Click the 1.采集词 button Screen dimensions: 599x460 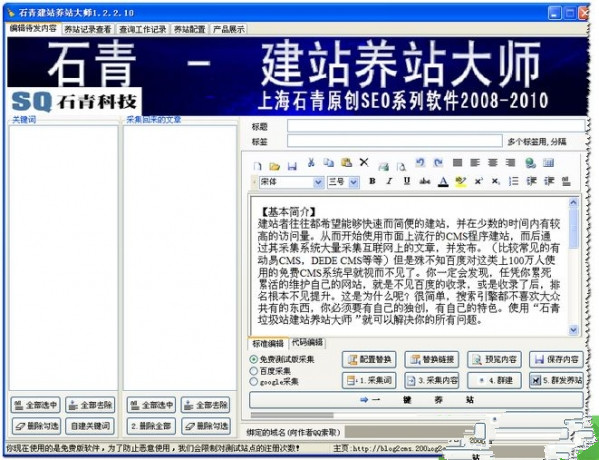click(x=369, y=380)
